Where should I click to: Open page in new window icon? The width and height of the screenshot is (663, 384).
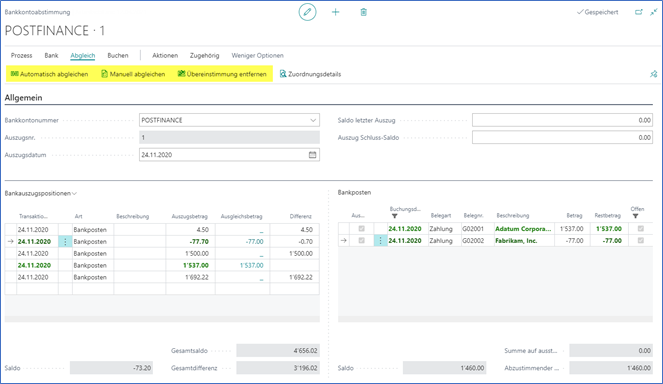pyautogui.click(x=638, y=12)
